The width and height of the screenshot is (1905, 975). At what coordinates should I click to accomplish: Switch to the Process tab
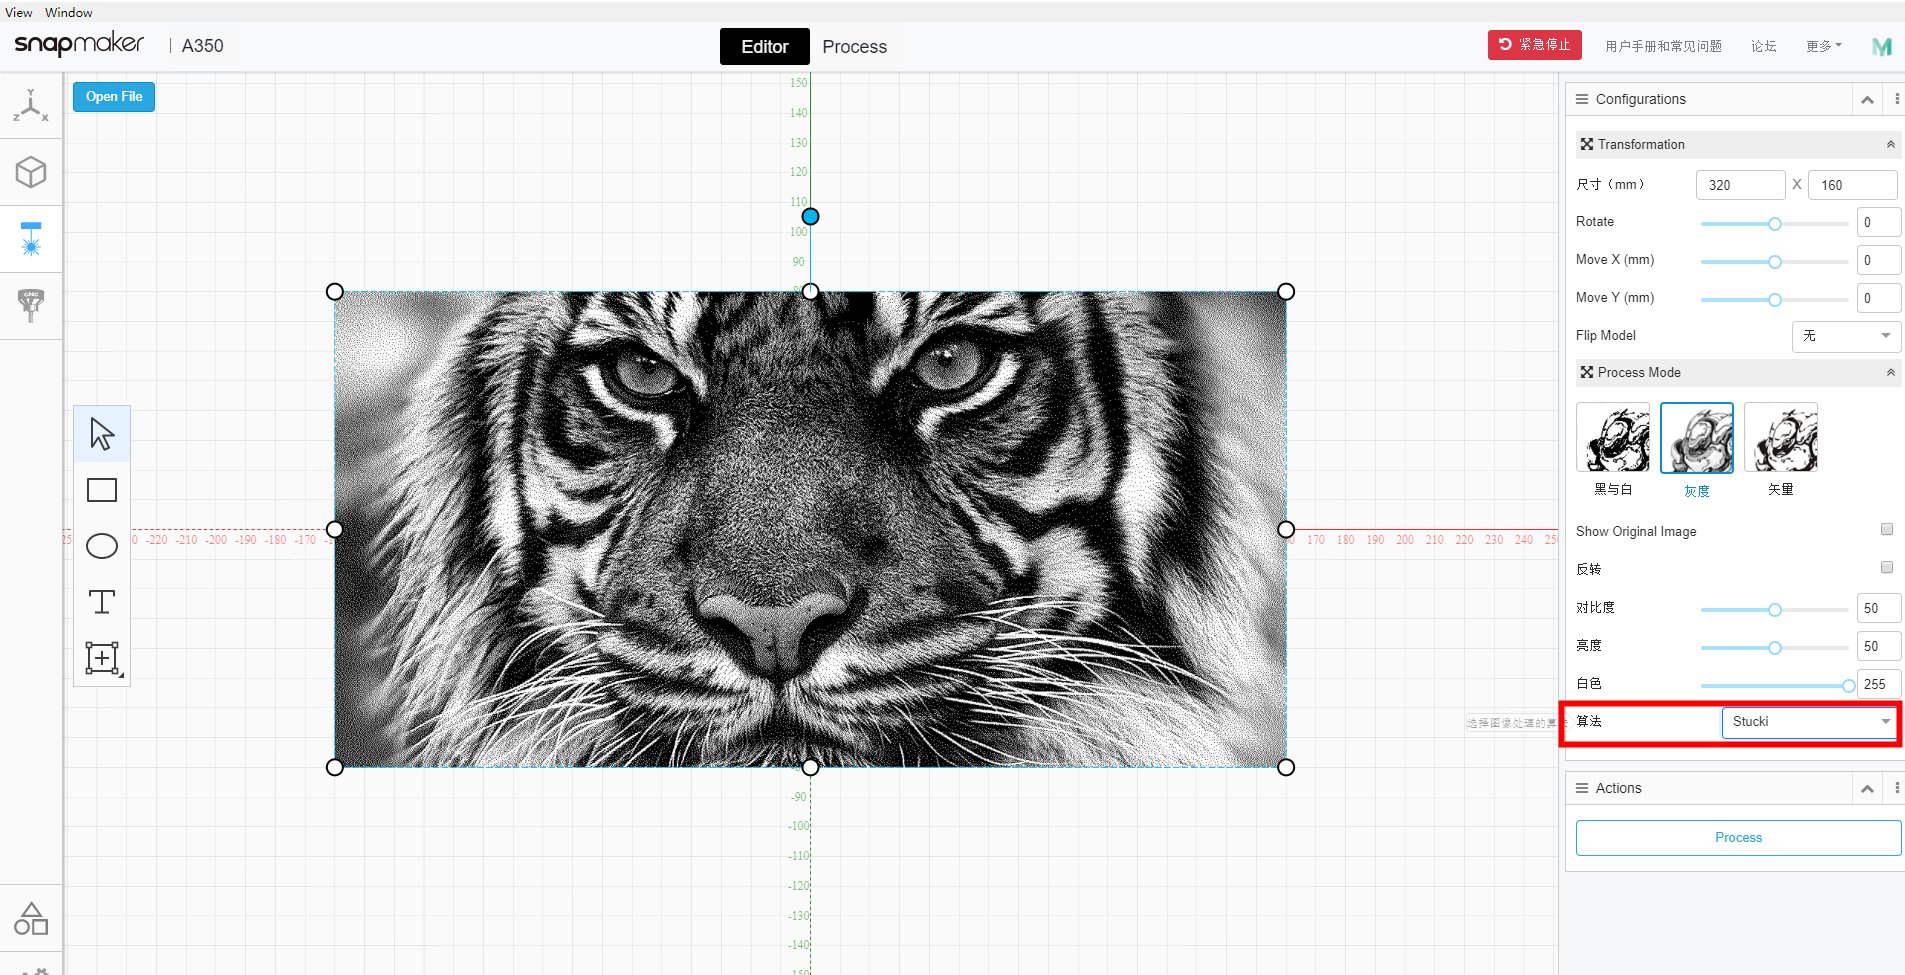(x=855, y=47)
